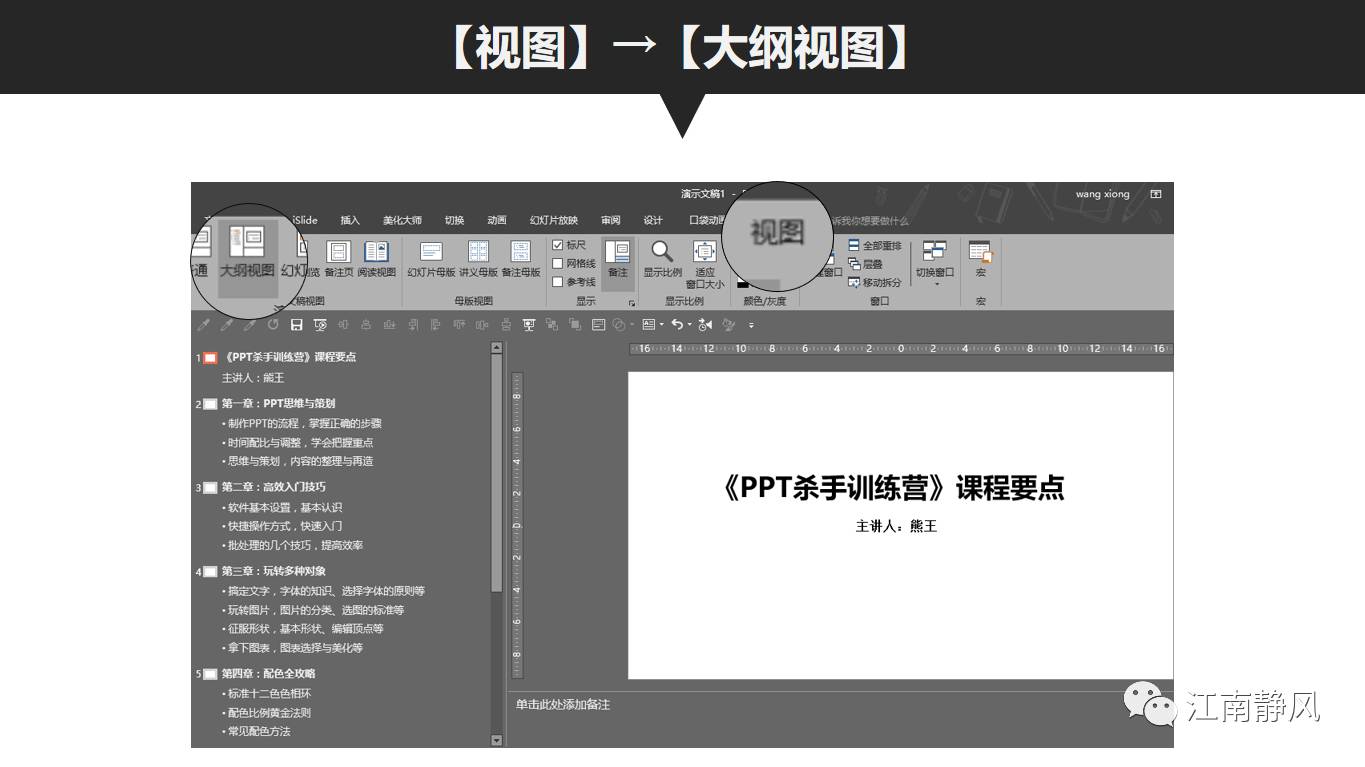This screenshot has width=1365, height=767.
Task: Open the 插入 insert tab
Action: click(350, 221)
